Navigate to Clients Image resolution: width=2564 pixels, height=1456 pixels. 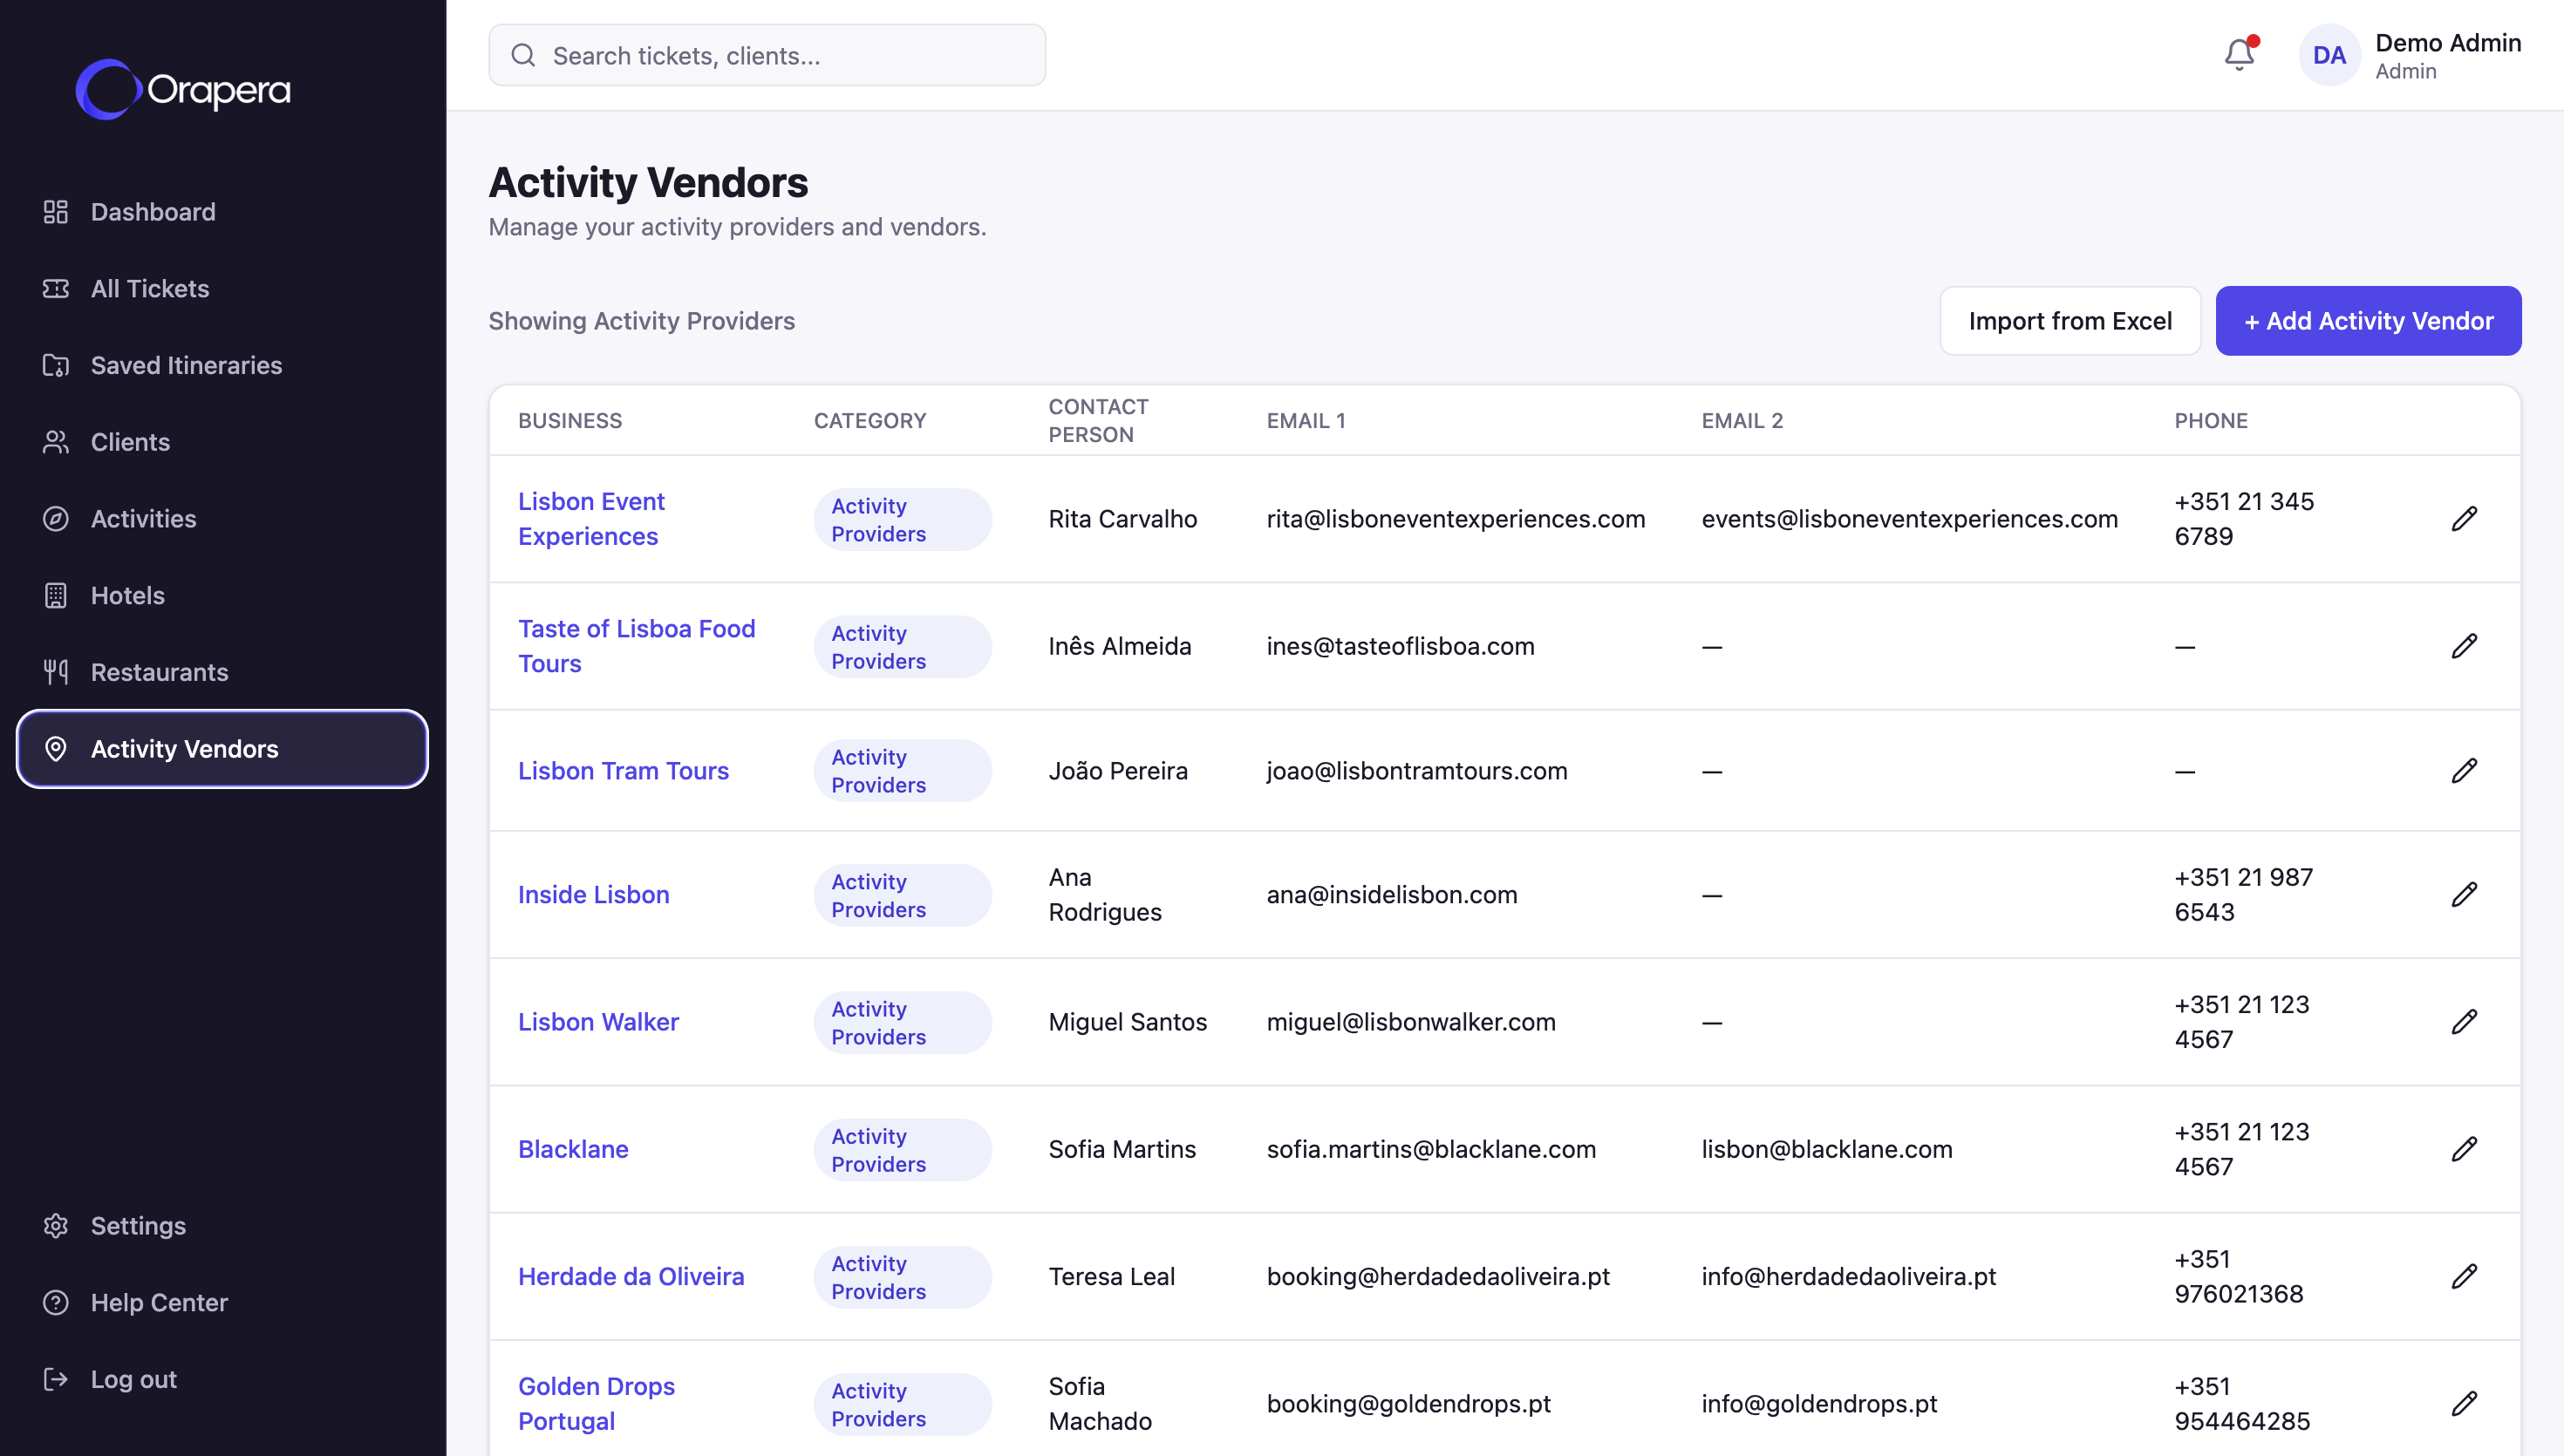pos(222,442)
